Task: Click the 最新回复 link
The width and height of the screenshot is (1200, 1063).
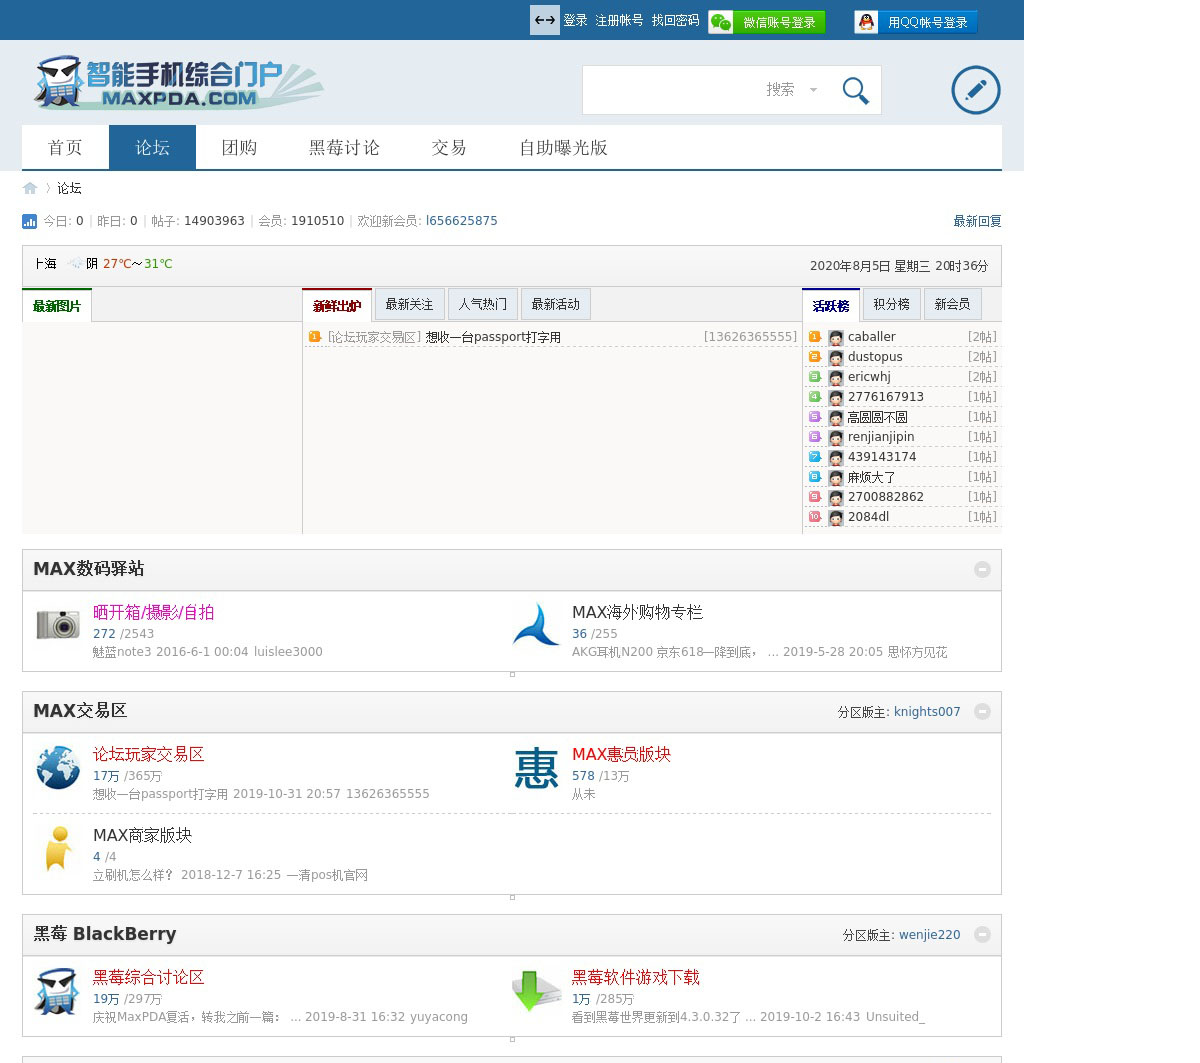Action: [x=977, y=221]
